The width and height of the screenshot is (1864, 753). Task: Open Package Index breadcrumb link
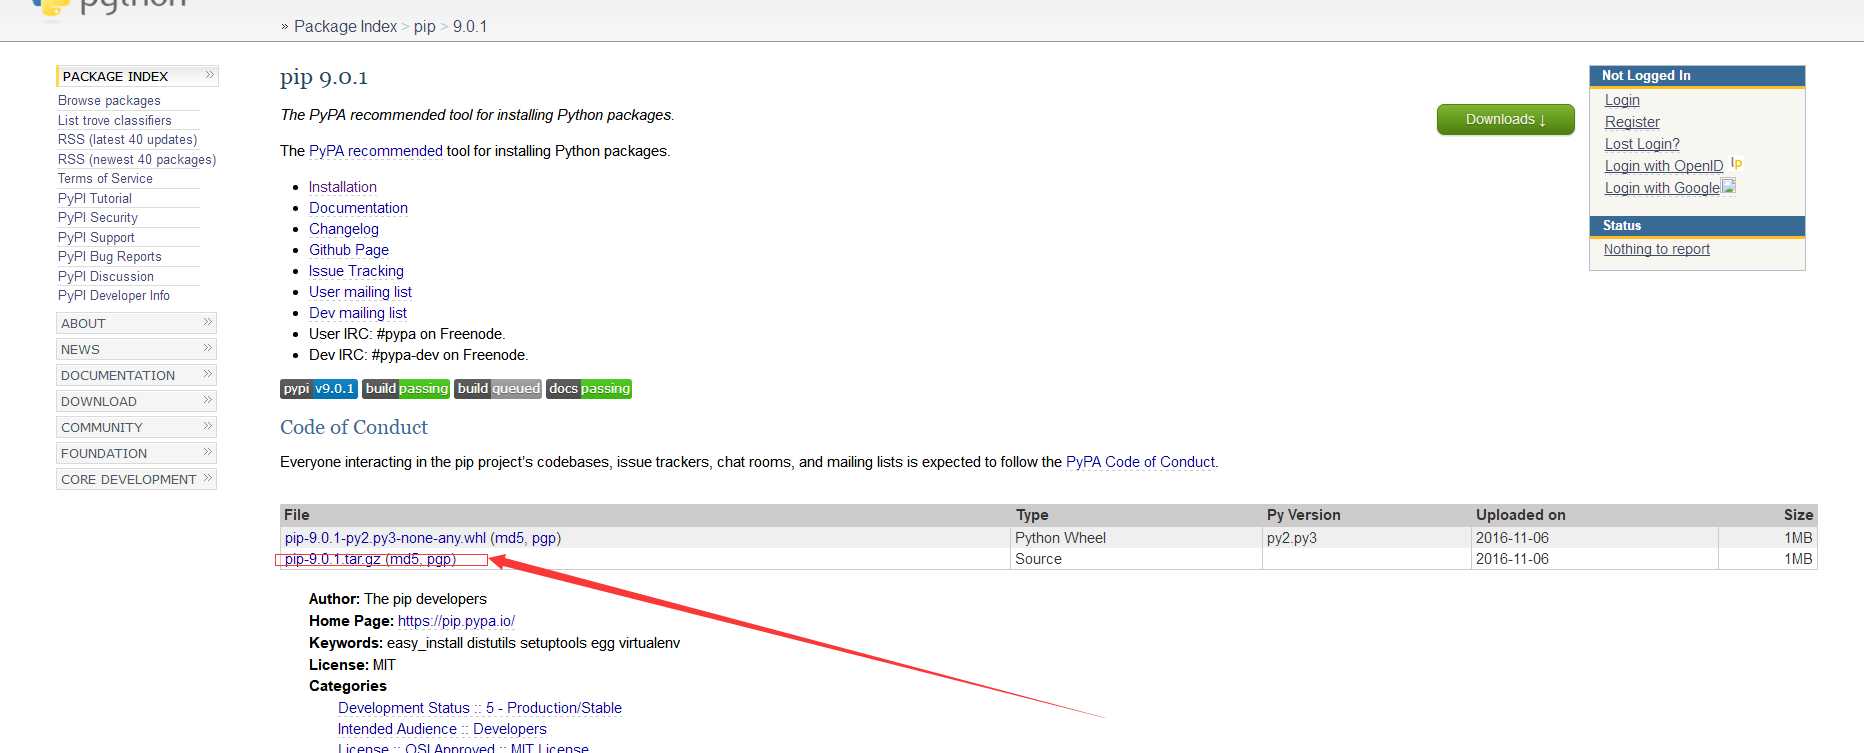pyautogui.click(x=345, y=26)
